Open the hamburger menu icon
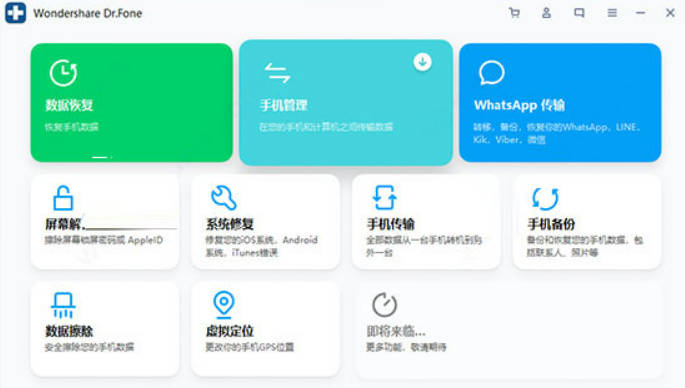Image resolution: width=685 pixels, height=388 pixels. [612, 13]
